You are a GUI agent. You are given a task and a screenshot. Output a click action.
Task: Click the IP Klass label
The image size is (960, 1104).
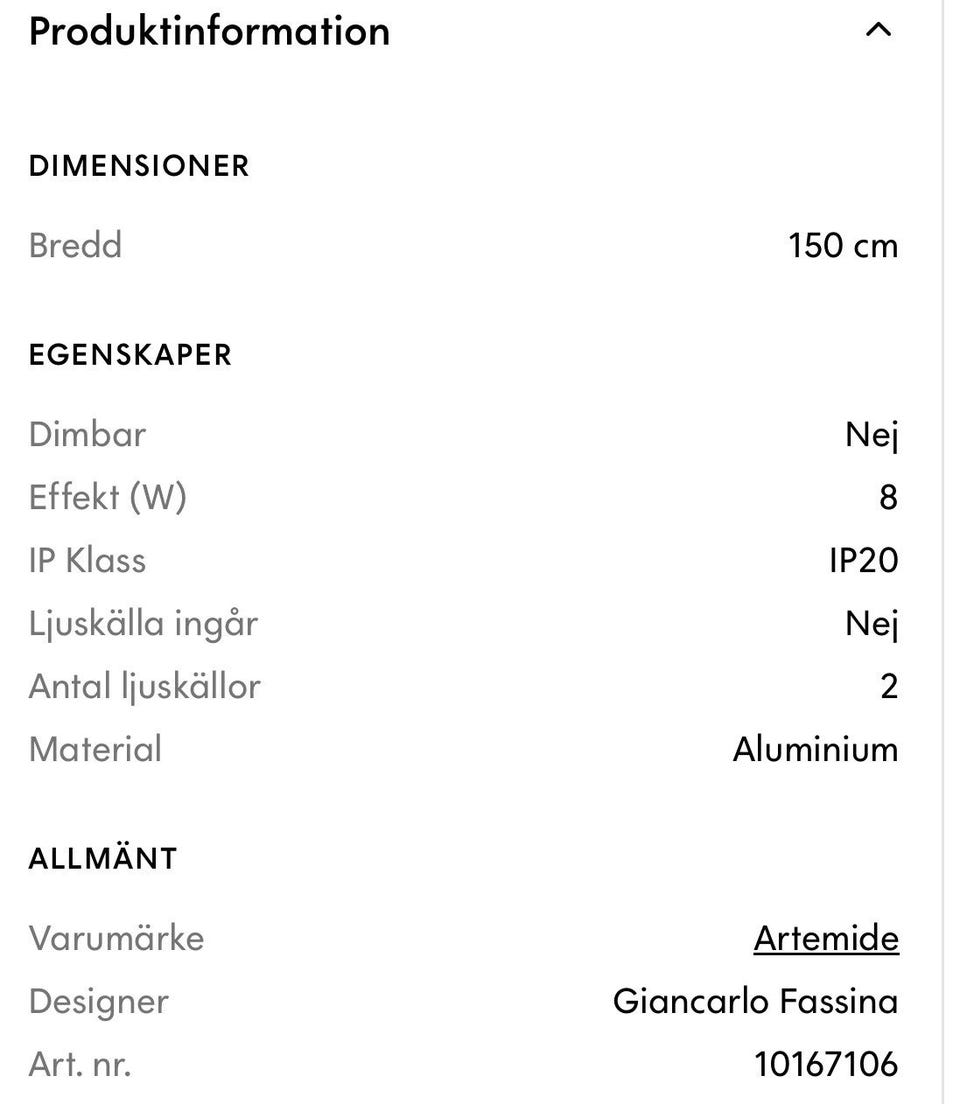point(87,560)
